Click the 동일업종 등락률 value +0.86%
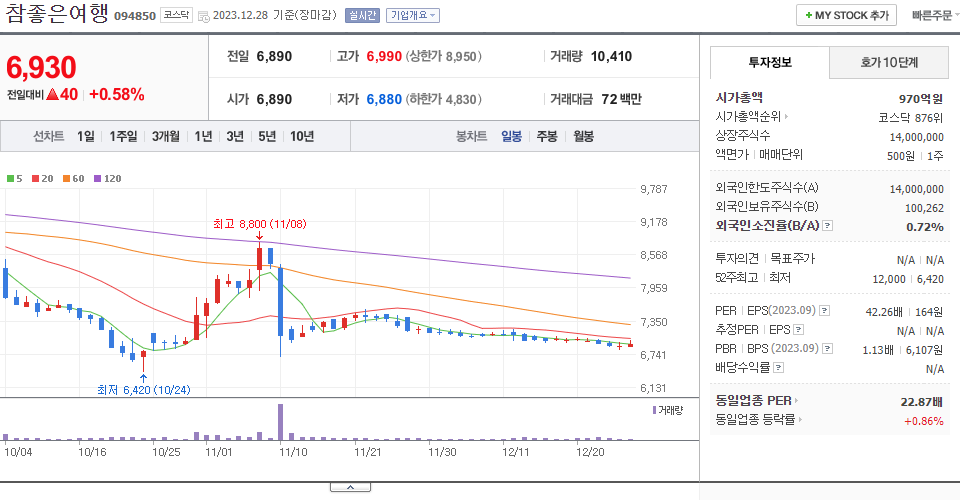This screenshot has height=500, width=960. pyautogui.click(x=923, y=421)
